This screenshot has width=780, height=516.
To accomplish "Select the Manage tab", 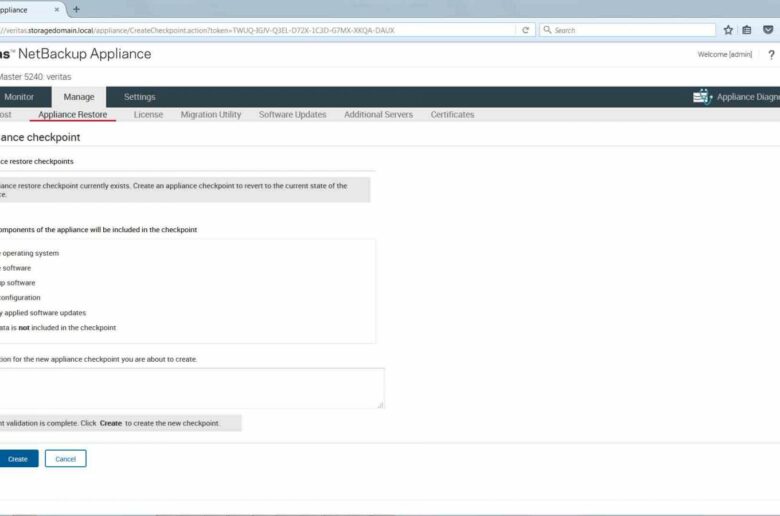I will coord(79,97).
